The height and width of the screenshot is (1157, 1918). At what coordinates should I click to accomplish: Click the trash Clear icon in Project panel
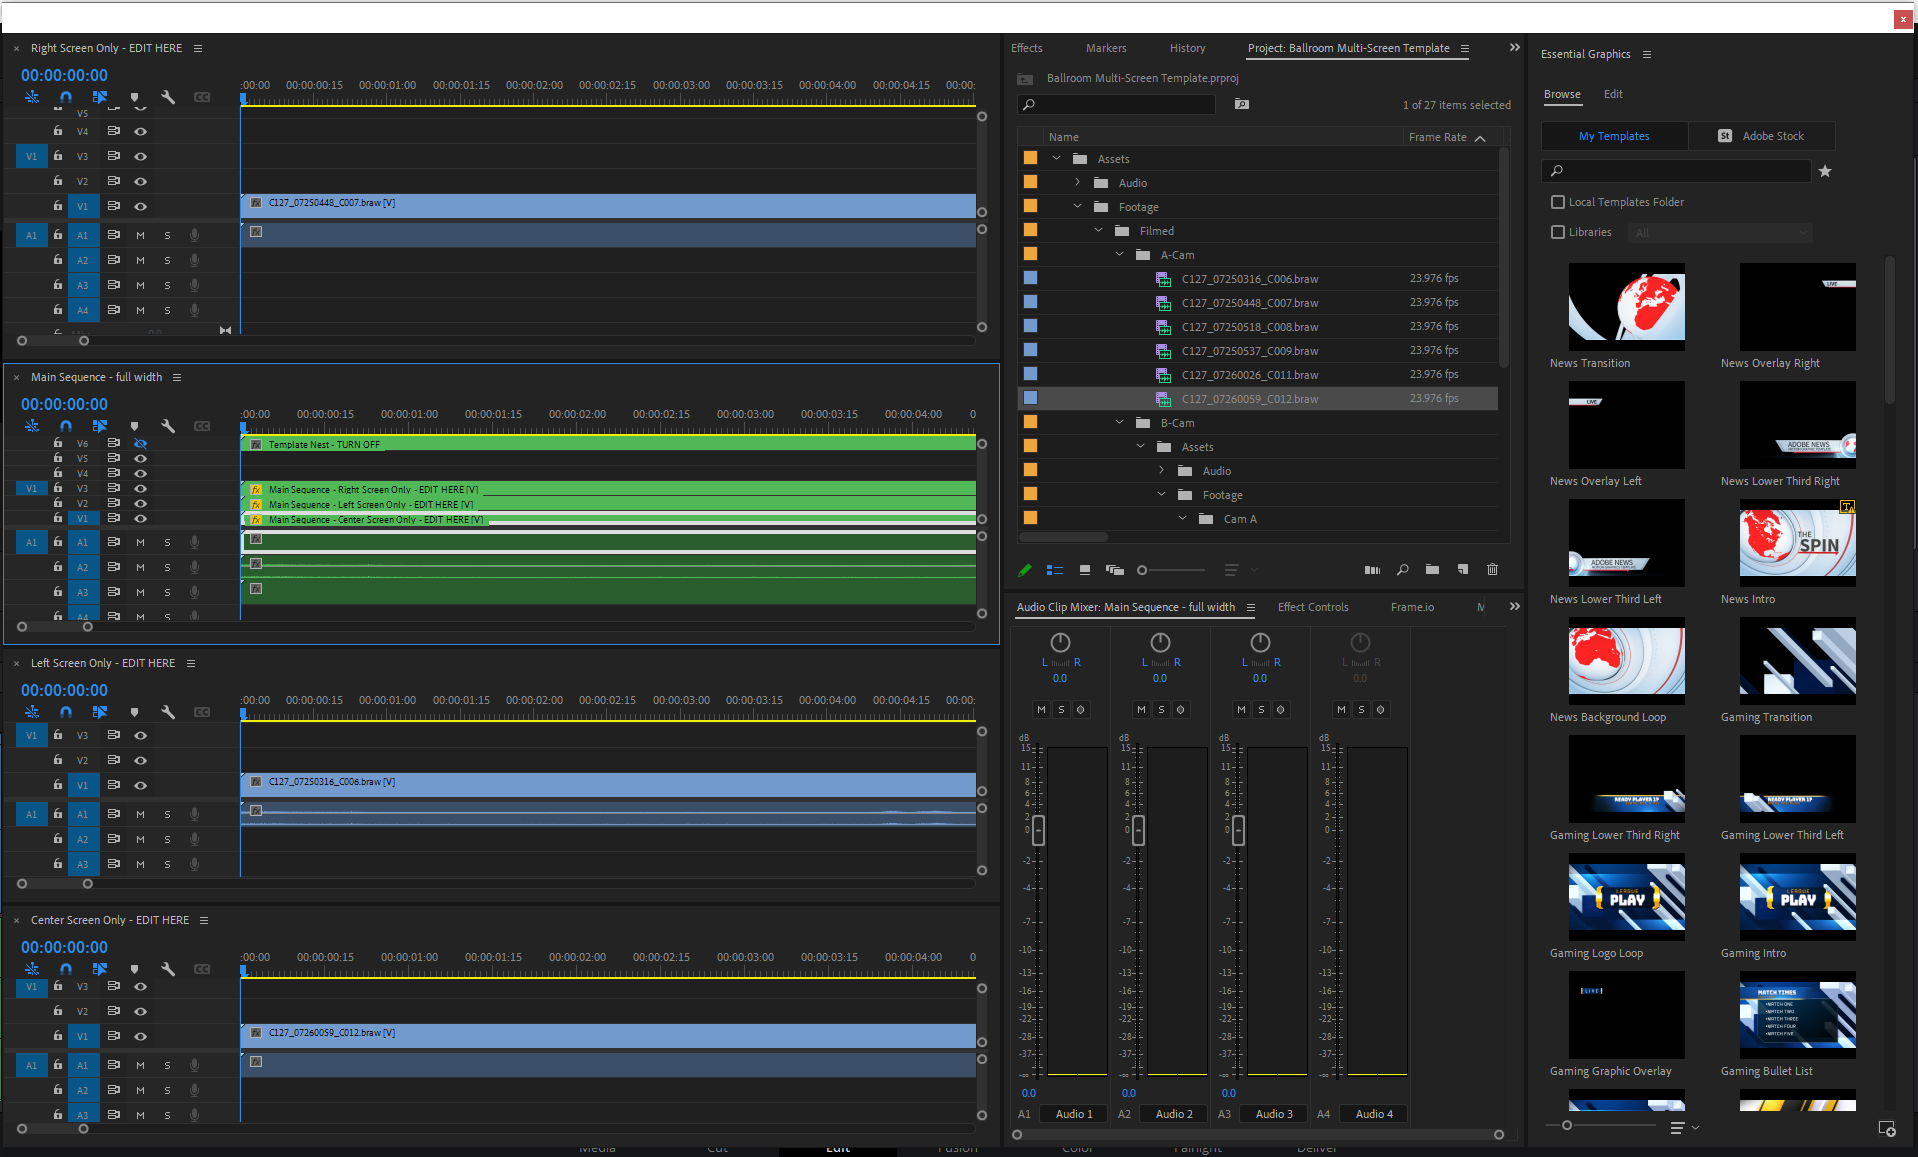click(x=1493, y=570)
